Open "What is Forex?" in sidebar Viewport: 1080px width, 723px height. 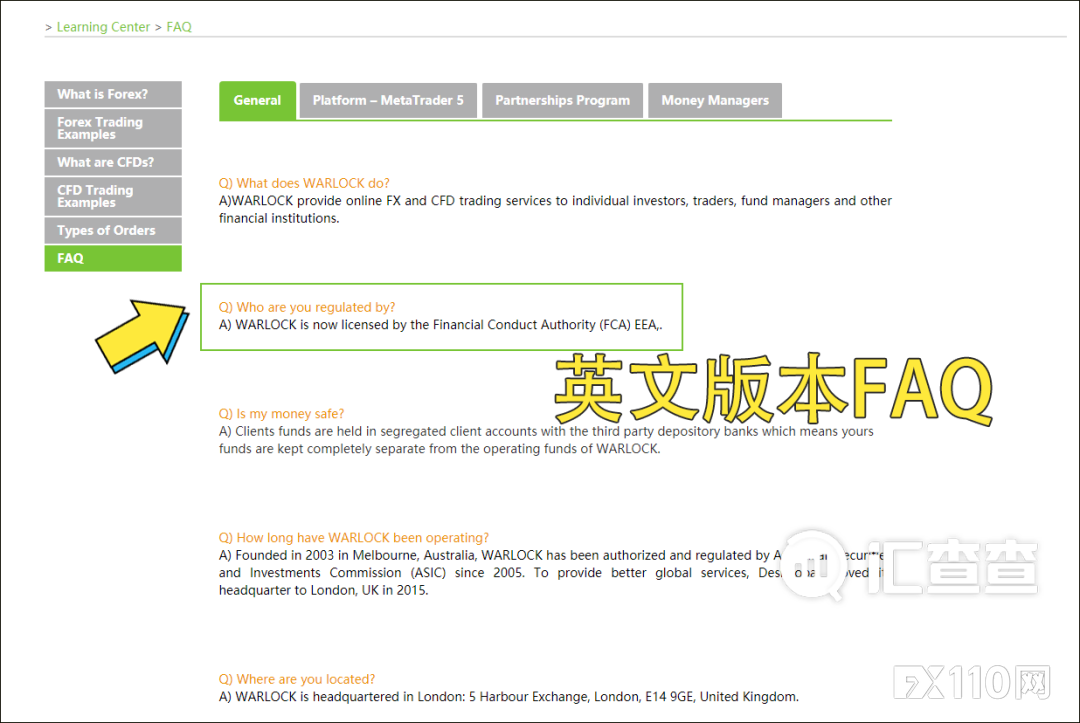(113, 94)
